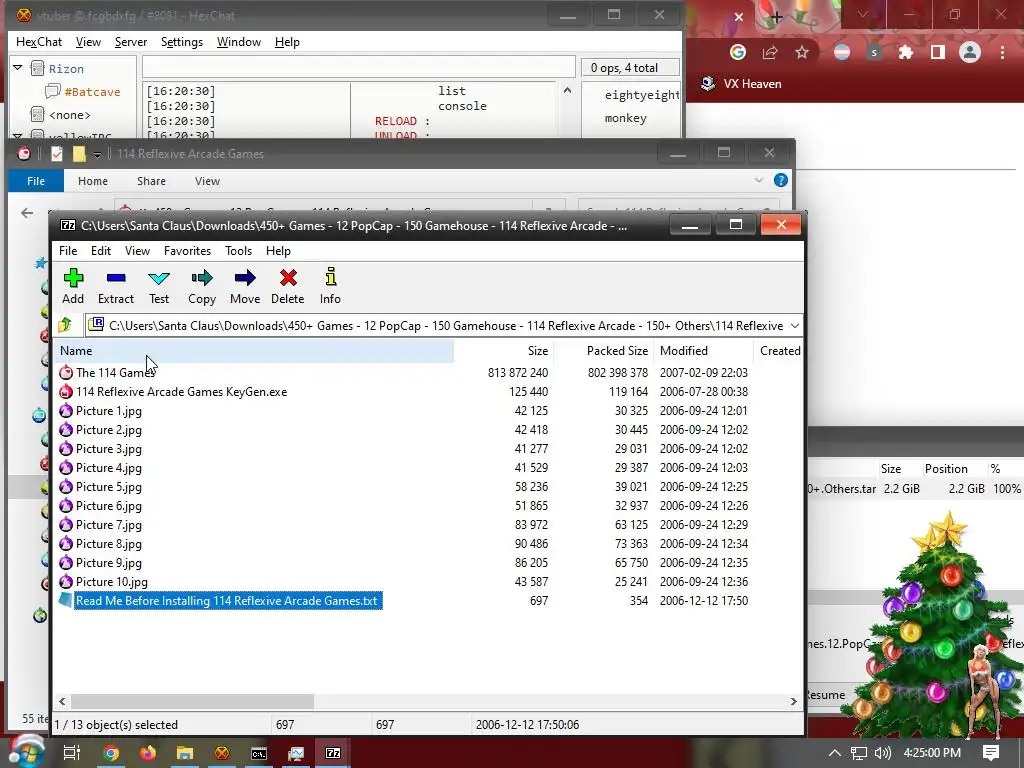Image resolution: width=1024 pixels, height=768 pixels.
Task: Click the Picture 7.jpg file icon
Action: pyautogui.click(x=66, y=524)
